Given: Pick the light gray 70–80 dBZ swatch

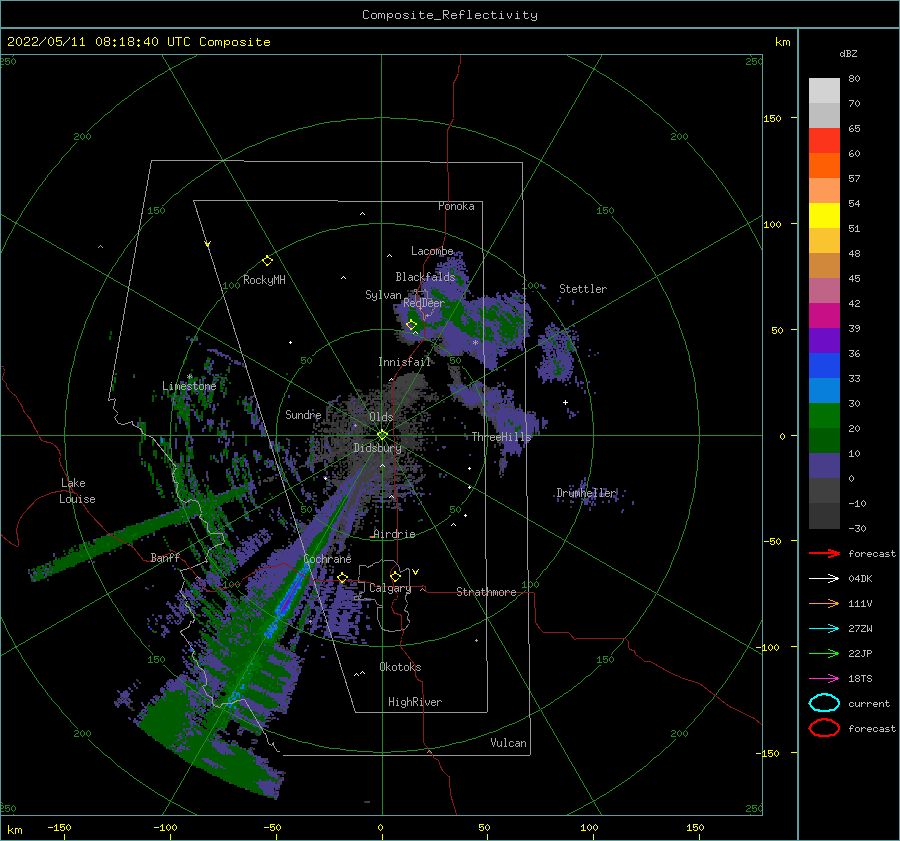Looking at the screenshot, I should point(824,91).
